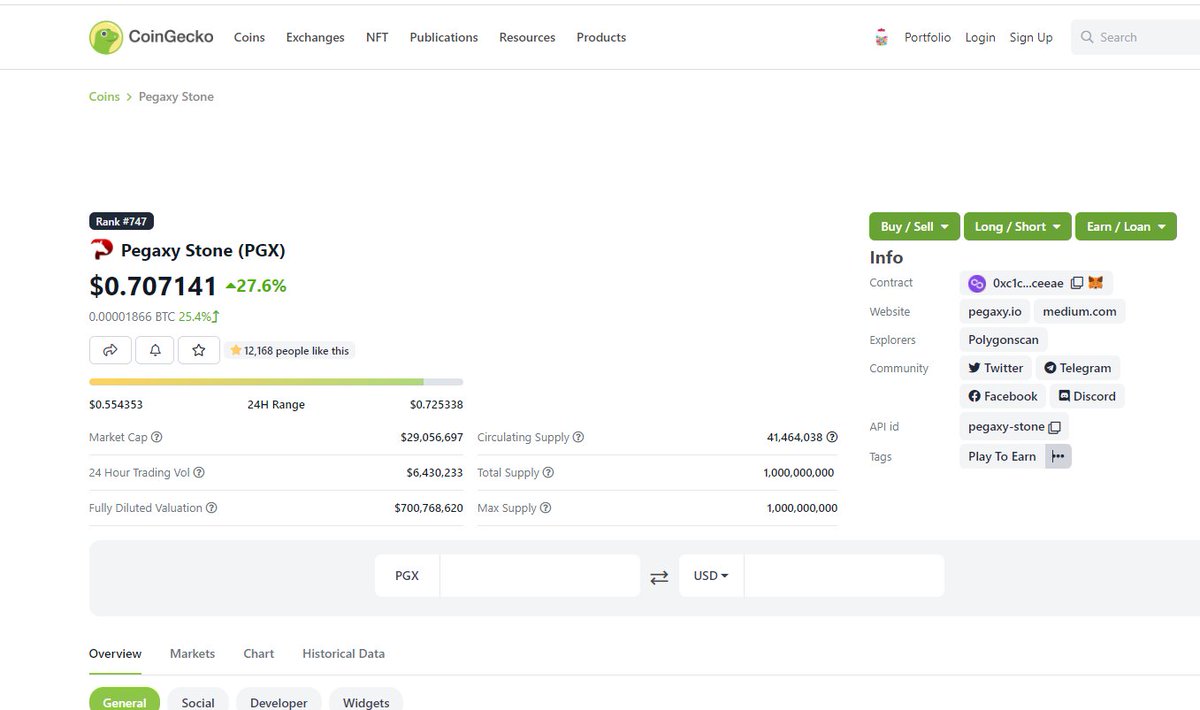Select the Overview tab
Viewport: 1200px width, 710px height.
[115, 653]
